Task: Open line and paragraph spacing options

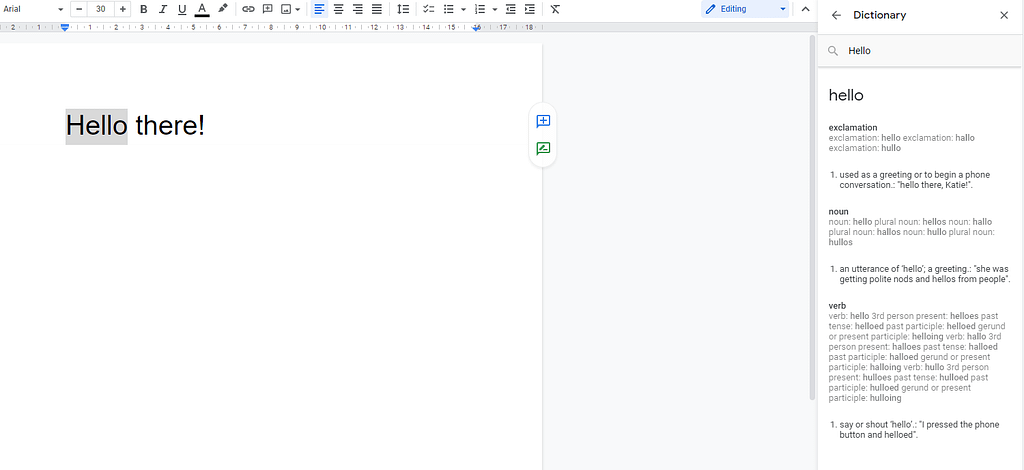Action: (x=403, y=9)
